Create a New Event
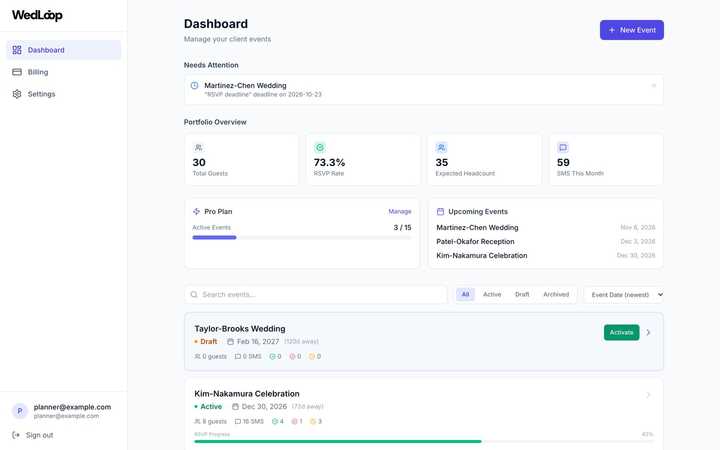The width and height of the screenshot is (720, 450). click(631, 30)
